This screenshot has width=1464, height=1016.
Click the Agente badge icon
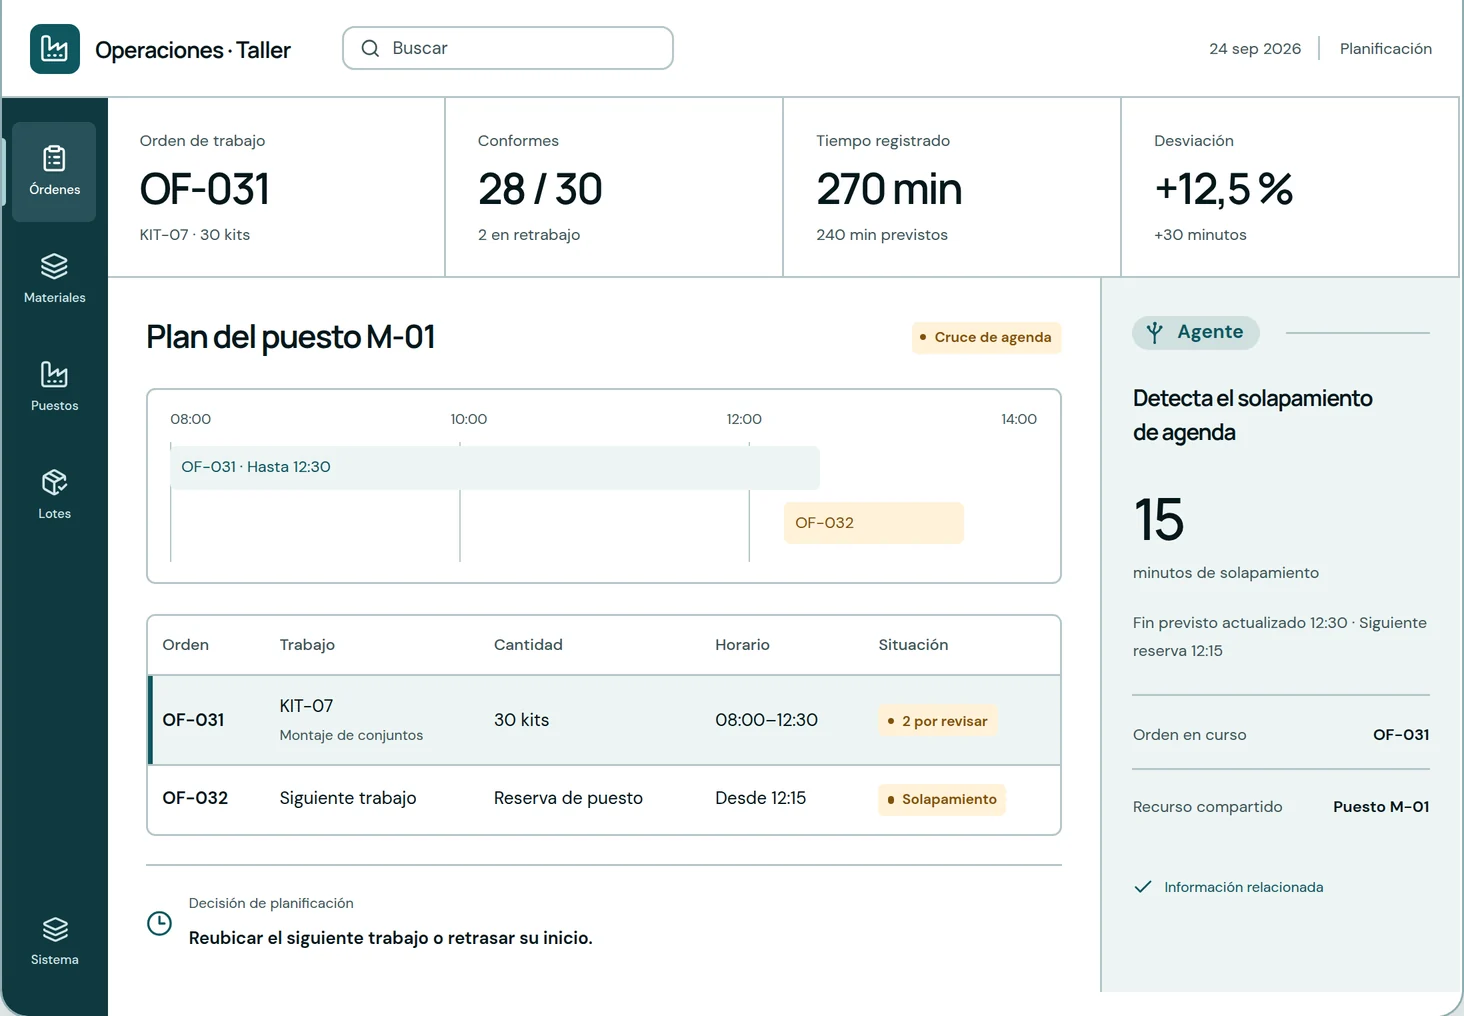[x=1155, y=333]
